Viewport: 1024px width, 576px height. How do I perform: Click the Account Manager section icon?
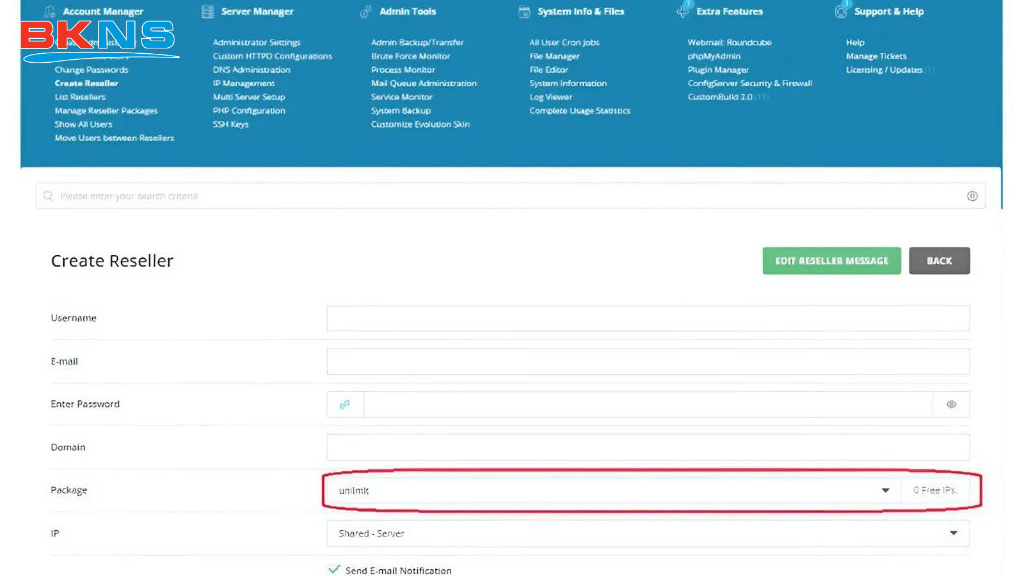click(x=47, y=12)
